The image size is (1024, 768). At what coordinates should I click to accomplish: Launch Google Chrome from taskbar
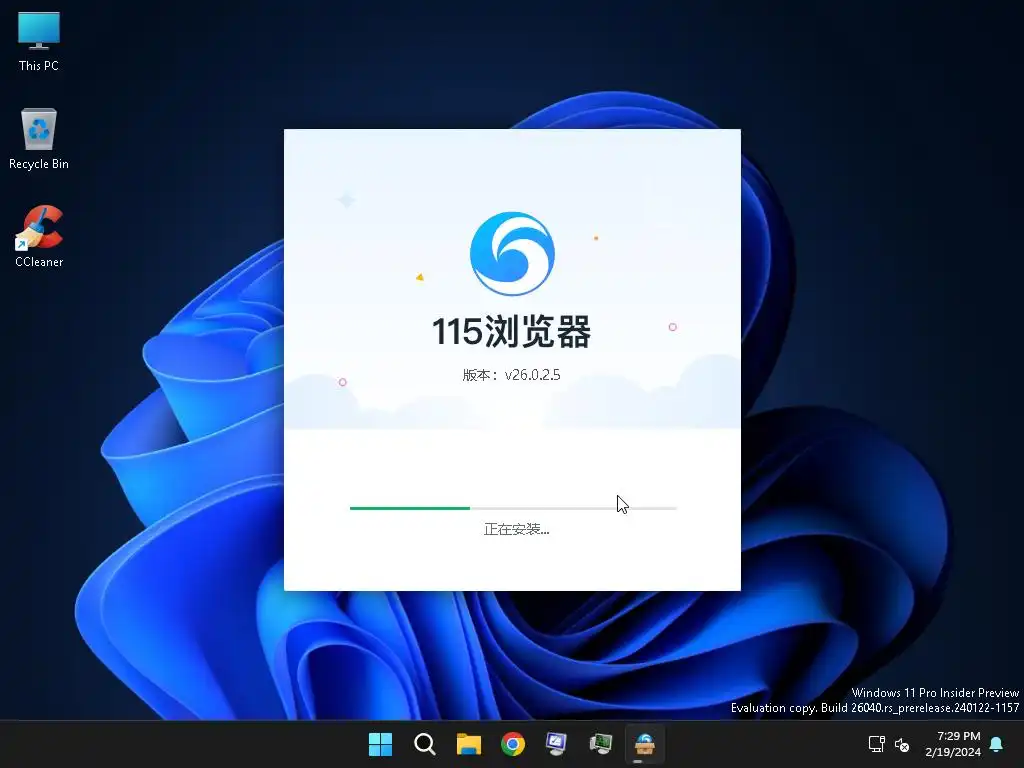coord(513,744)
